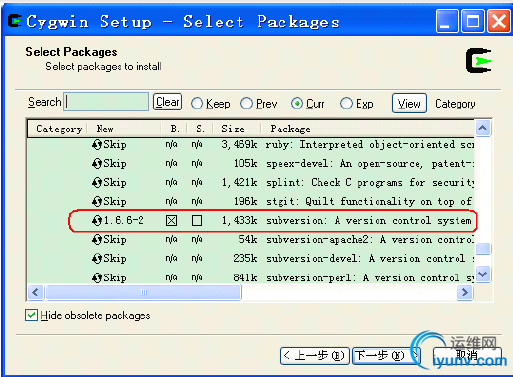
Task: Click vertical scrollbar up arrow
Action: click(x=483, y=128)
